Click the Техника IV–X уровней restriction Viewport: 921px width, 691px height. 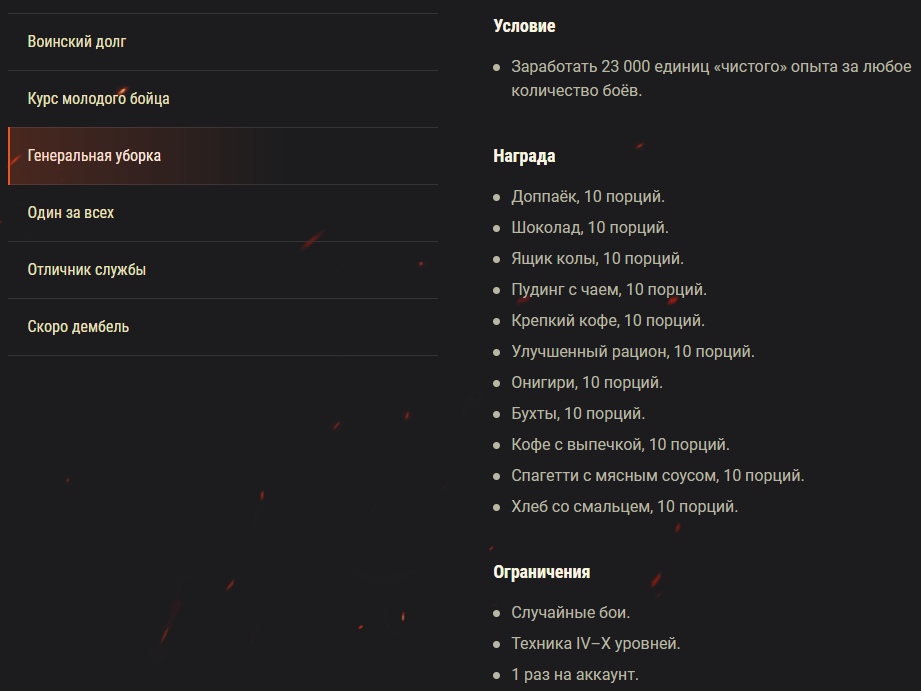[595, 644]
